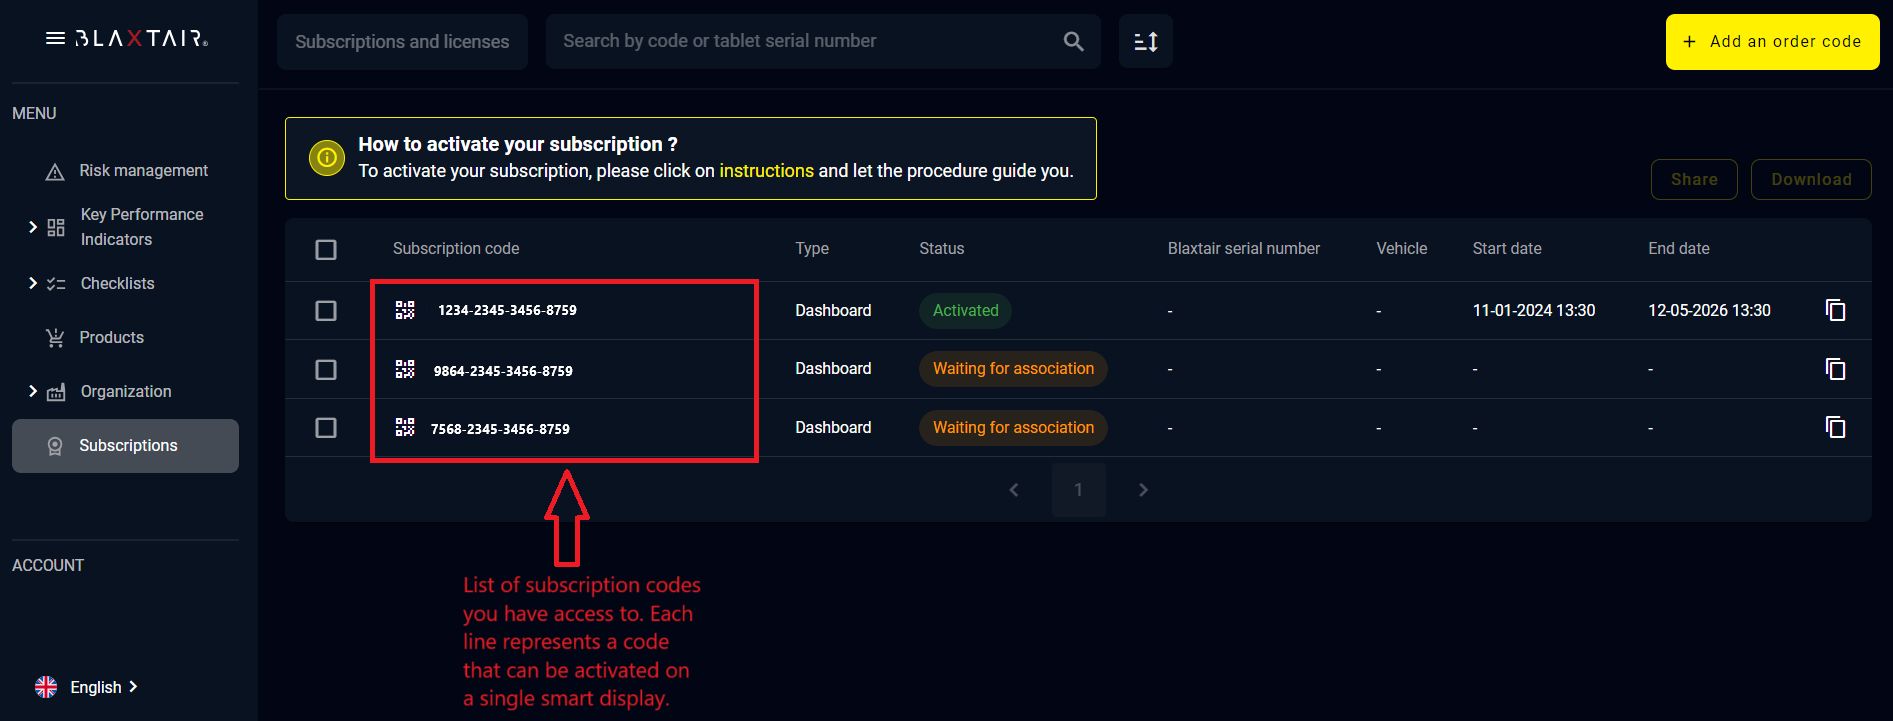Open the hamburger navigation menu

pos(54,38)
